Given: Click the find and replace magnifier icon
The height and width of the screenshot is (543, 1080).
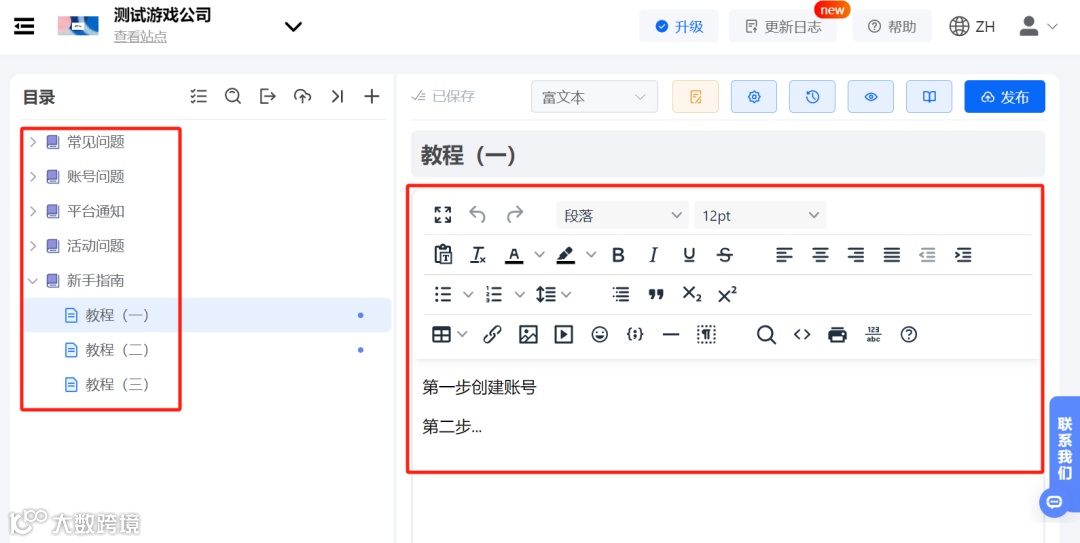Looking at the screenshot, I should pos(766,335).
